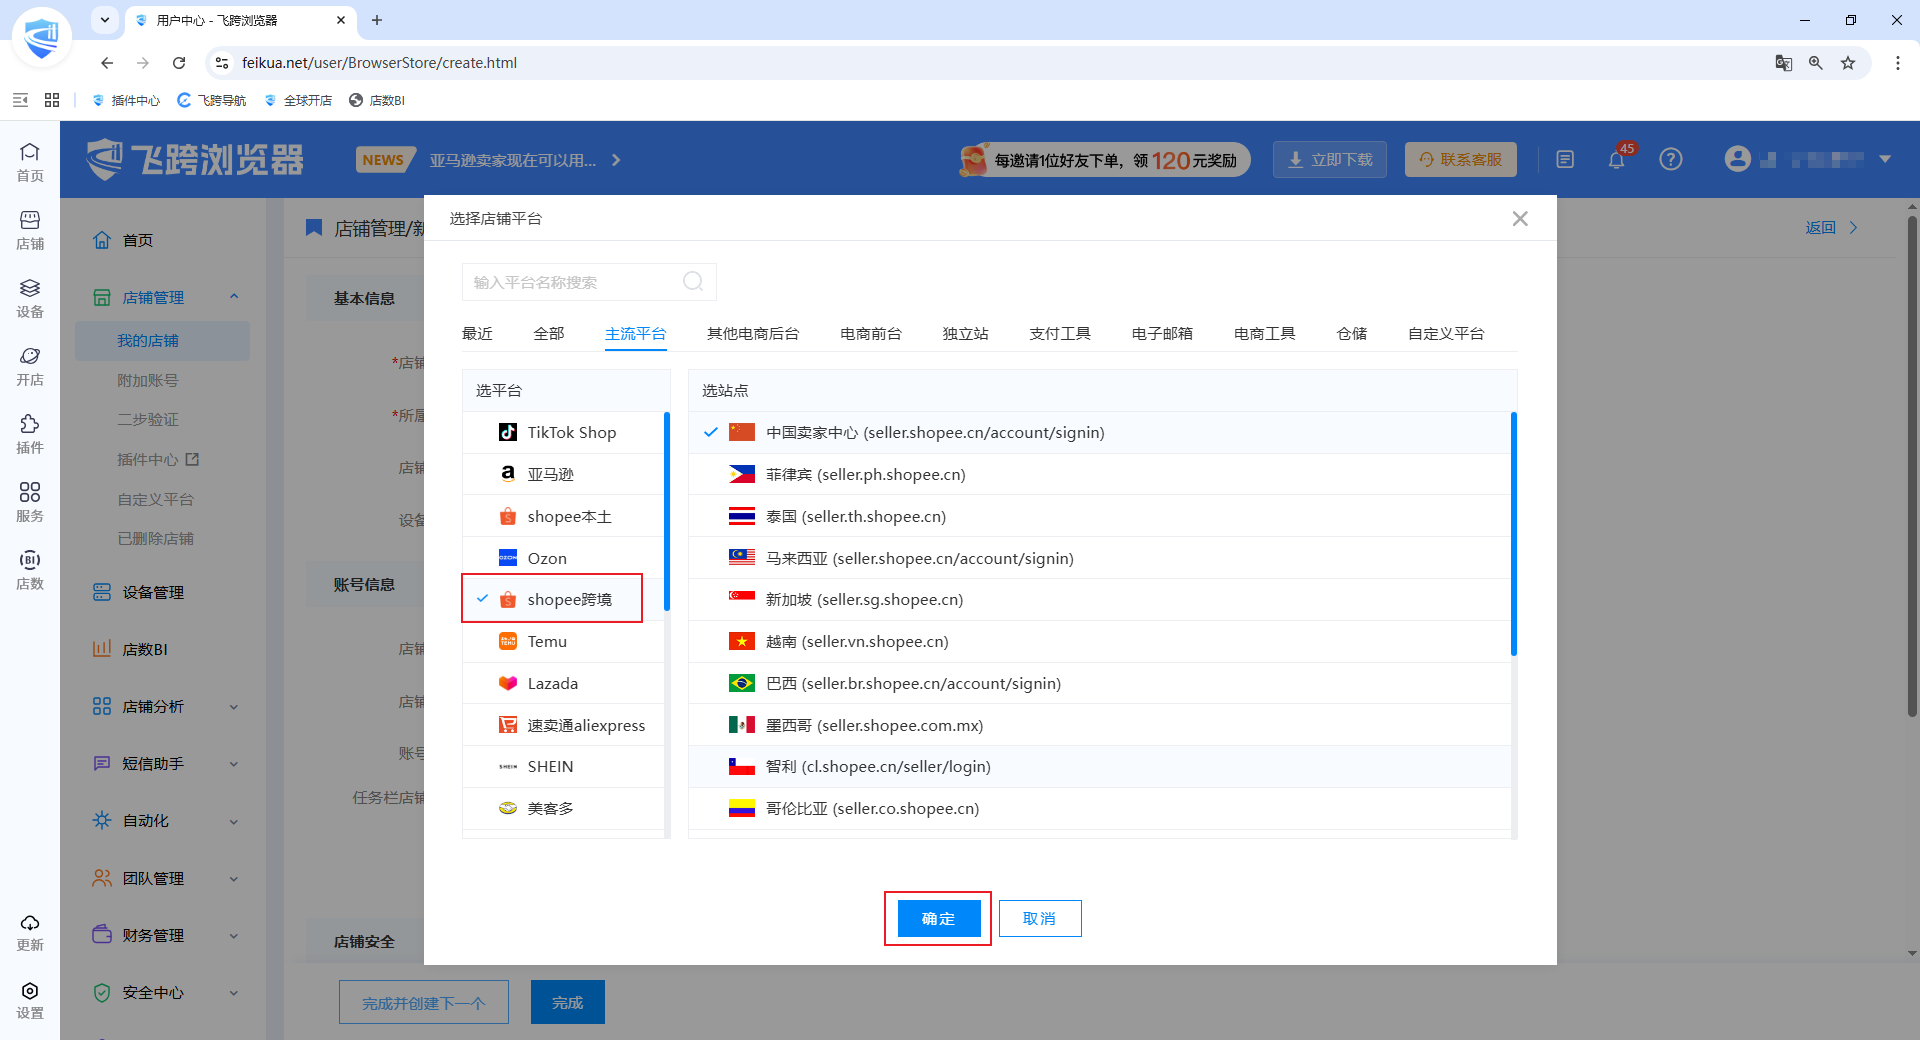Image resolution: width=1920 pixels, height=1040 pixels.
Task: Click the 确定 confirm button
Action: point(938,919)
